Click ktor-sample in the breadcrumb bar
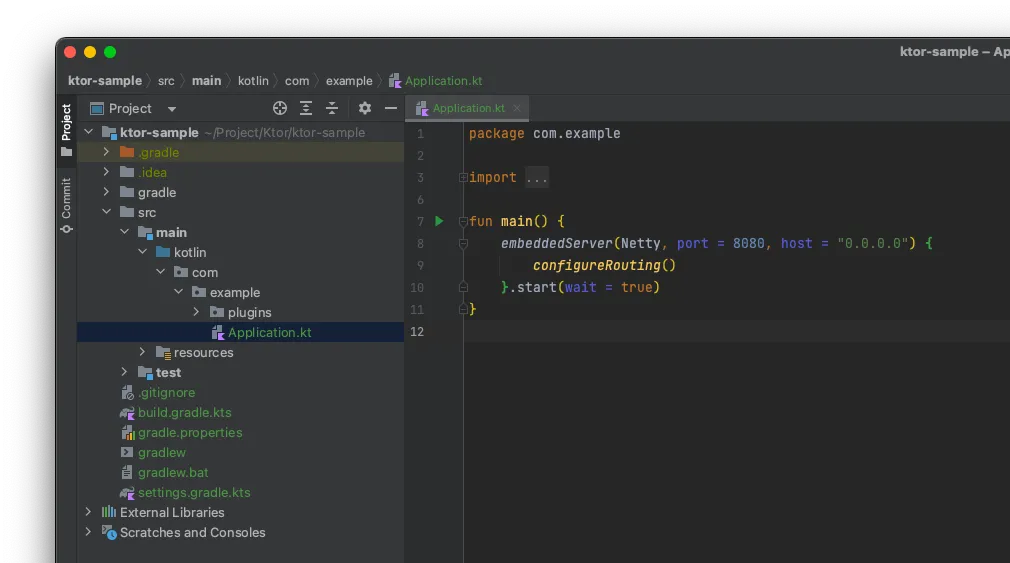 coord(105,81)
